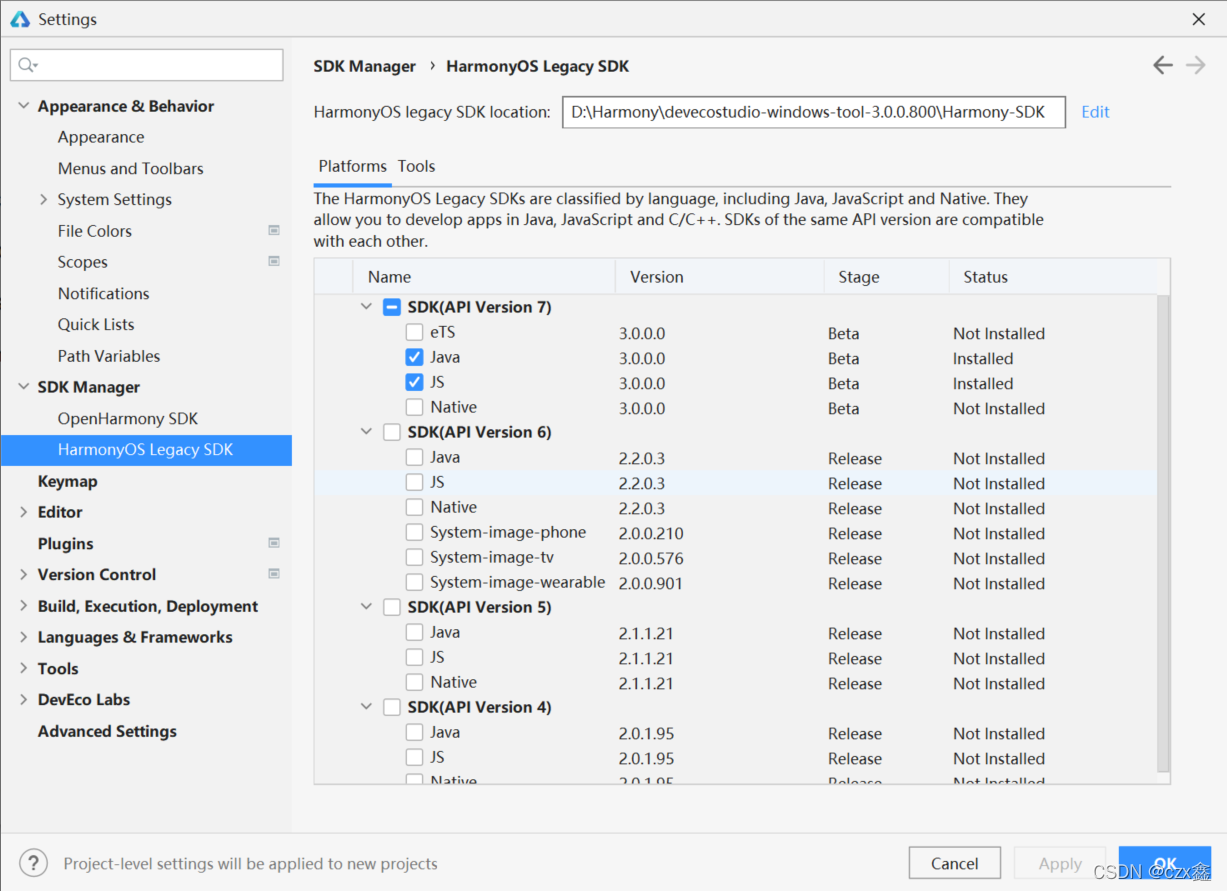Image resolution: width=1227 pixels, height=891 pixels.
Task: Select HarmonyOS Legacy SDK page
Action: coord(146,450)
